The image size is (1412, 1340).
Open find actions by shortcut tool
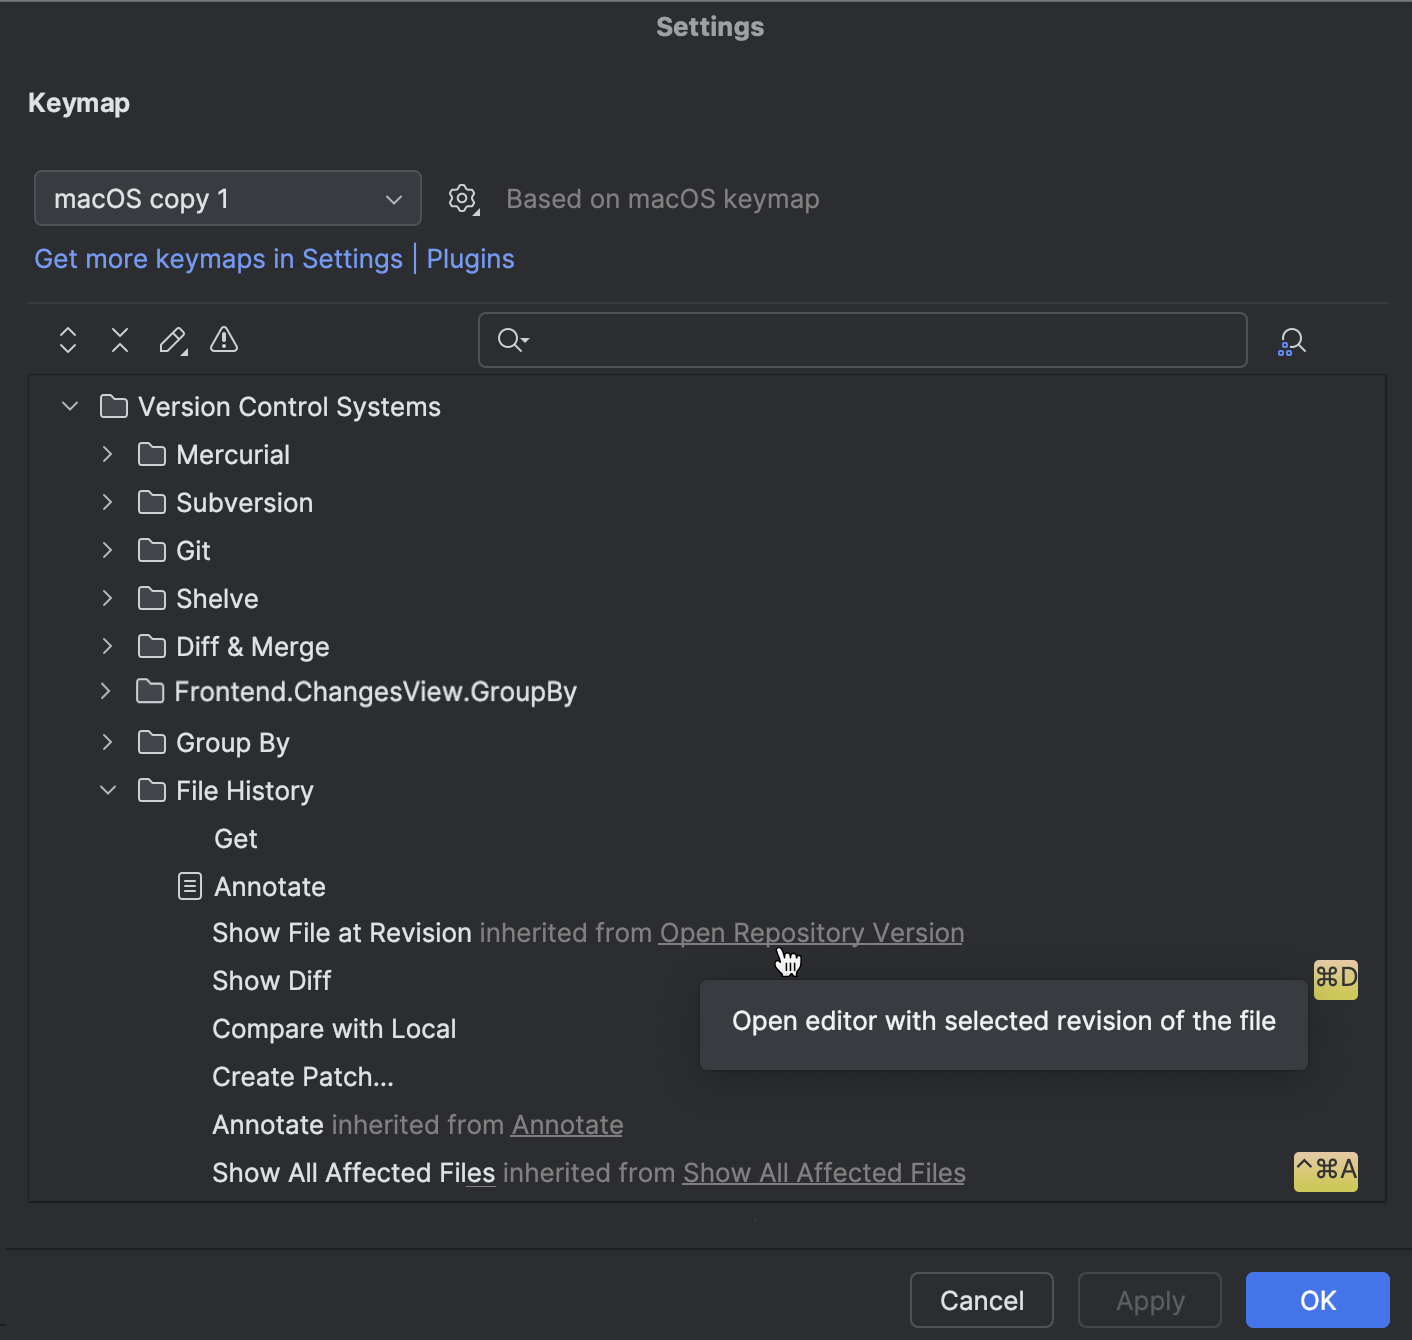[x=1291, y=340]
